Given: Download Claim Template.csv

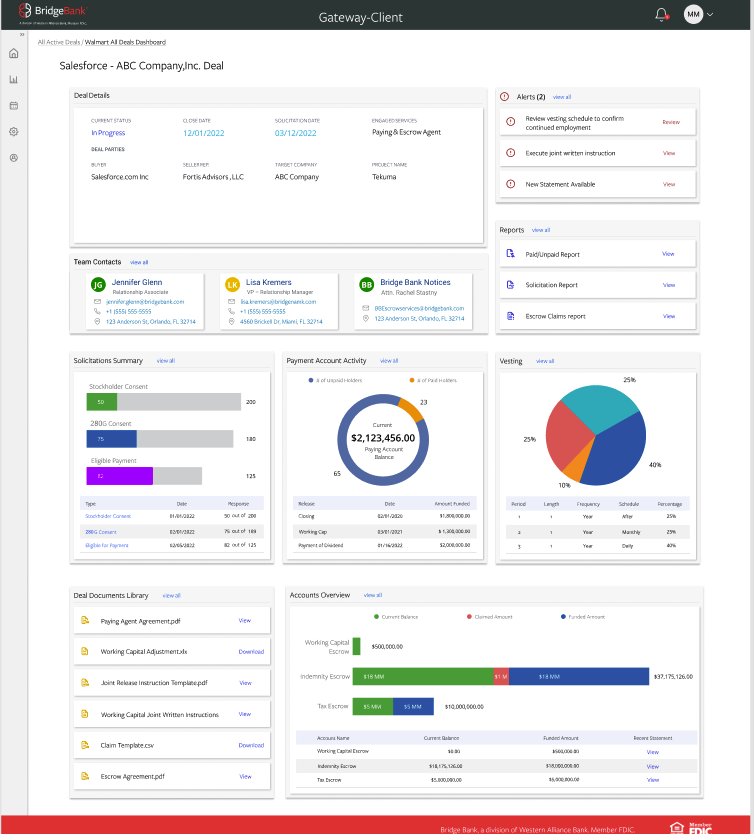Looking at the screenshot, I should (251, 745).
